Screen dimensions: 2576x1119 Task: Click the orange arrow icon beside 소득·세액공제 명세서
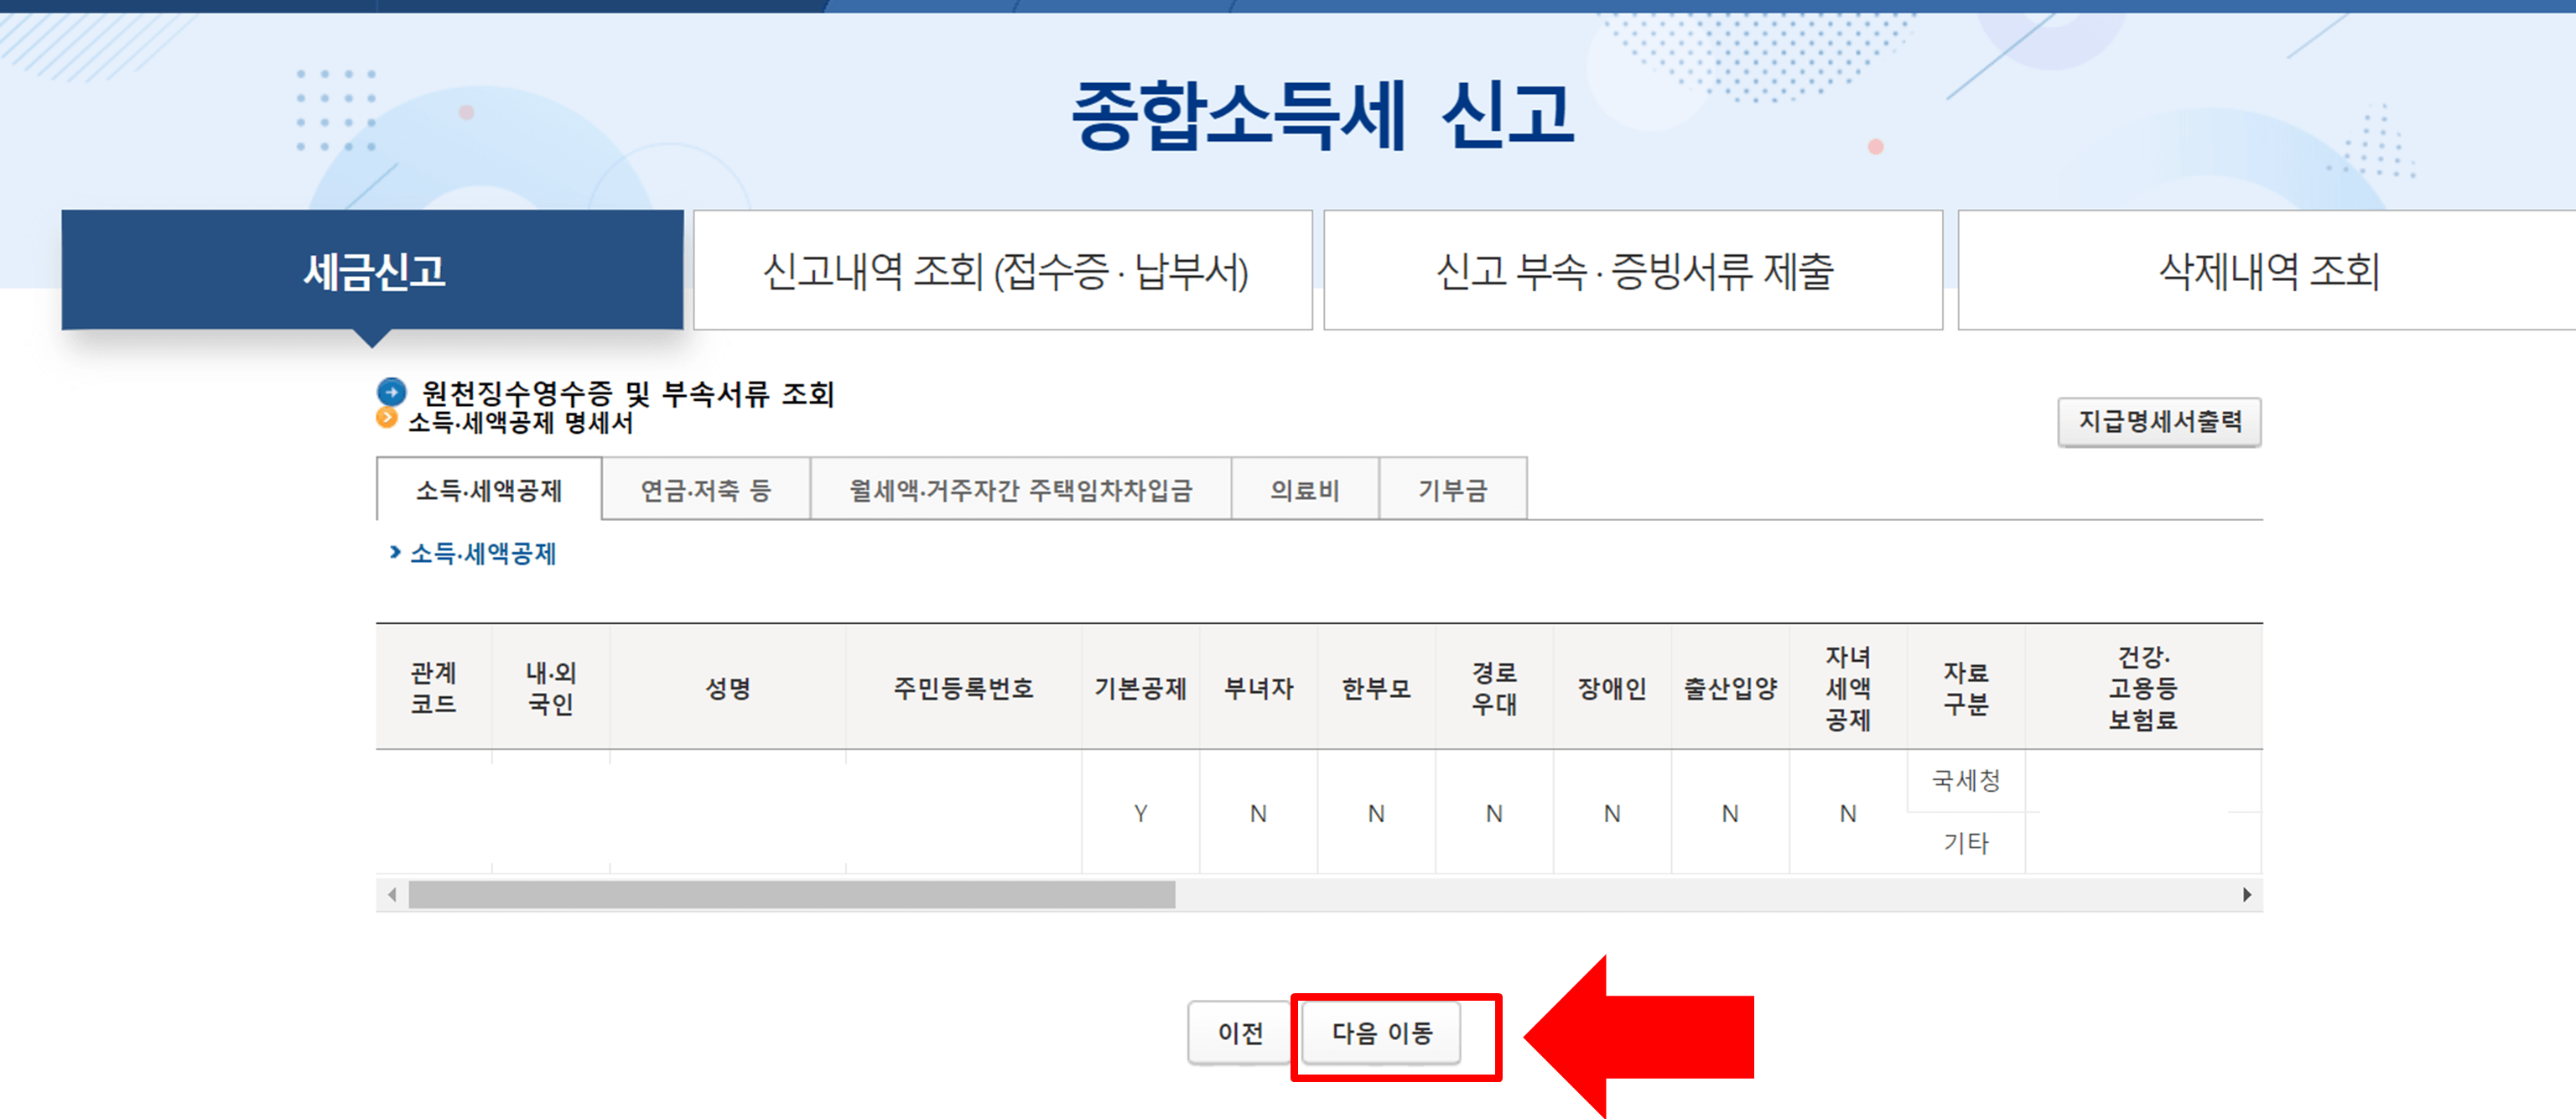(386, 418)
